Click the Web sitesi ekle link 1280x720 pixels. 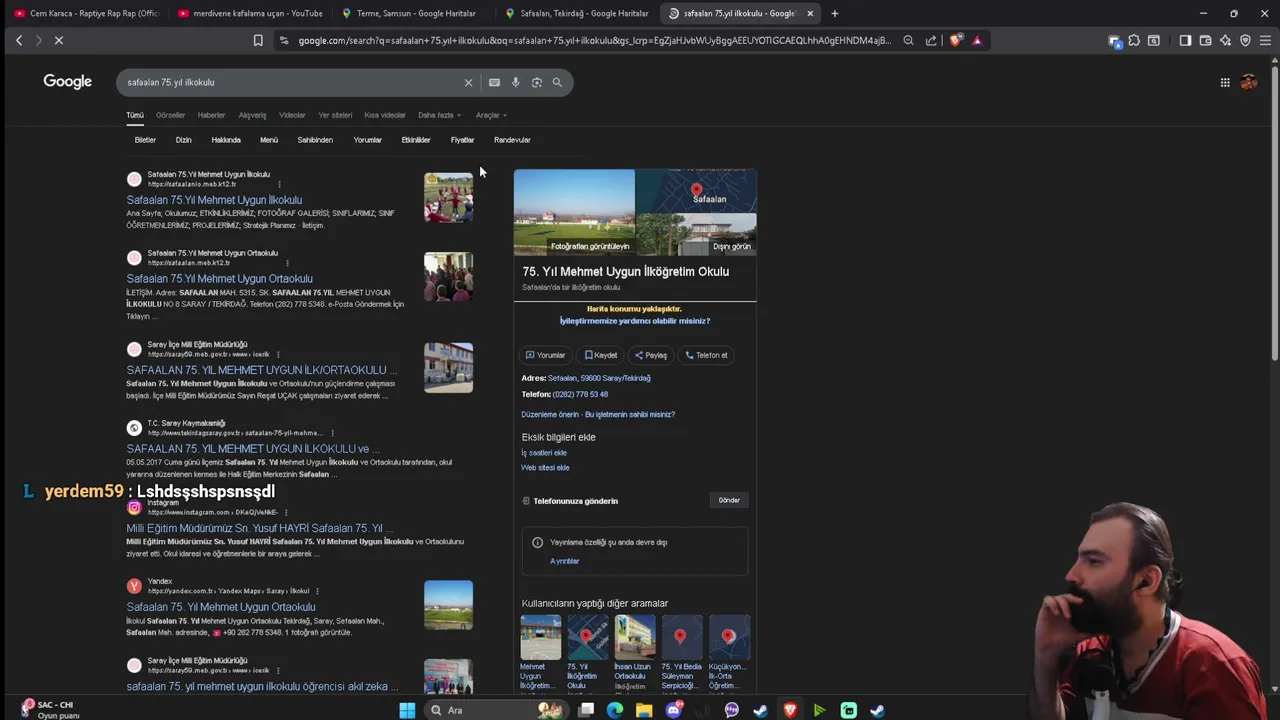[545, 468]
